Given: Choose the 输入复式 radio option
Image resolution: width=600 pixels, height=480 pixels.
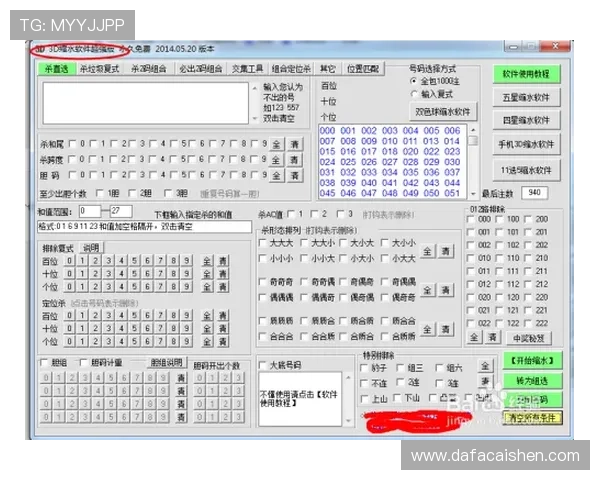Looking at the screenshot, I should (413, 94).
